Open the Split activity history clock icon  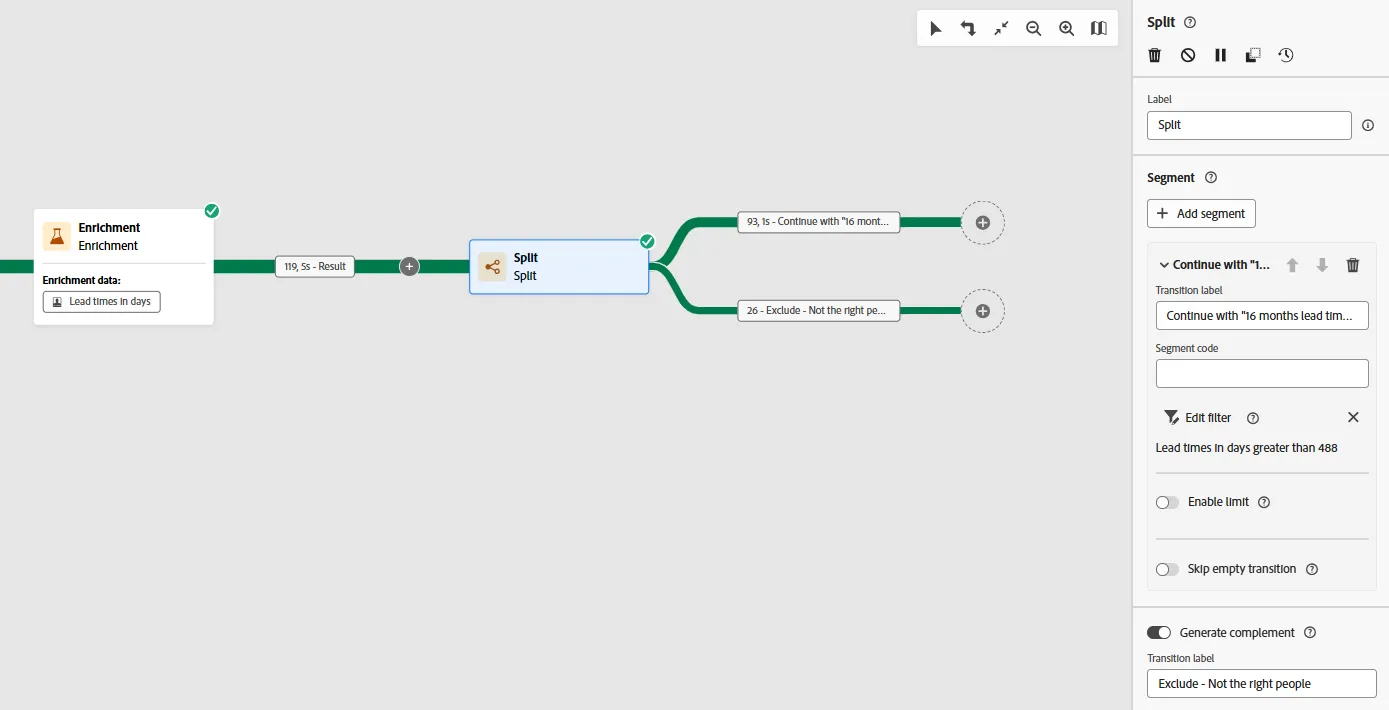1286,55
